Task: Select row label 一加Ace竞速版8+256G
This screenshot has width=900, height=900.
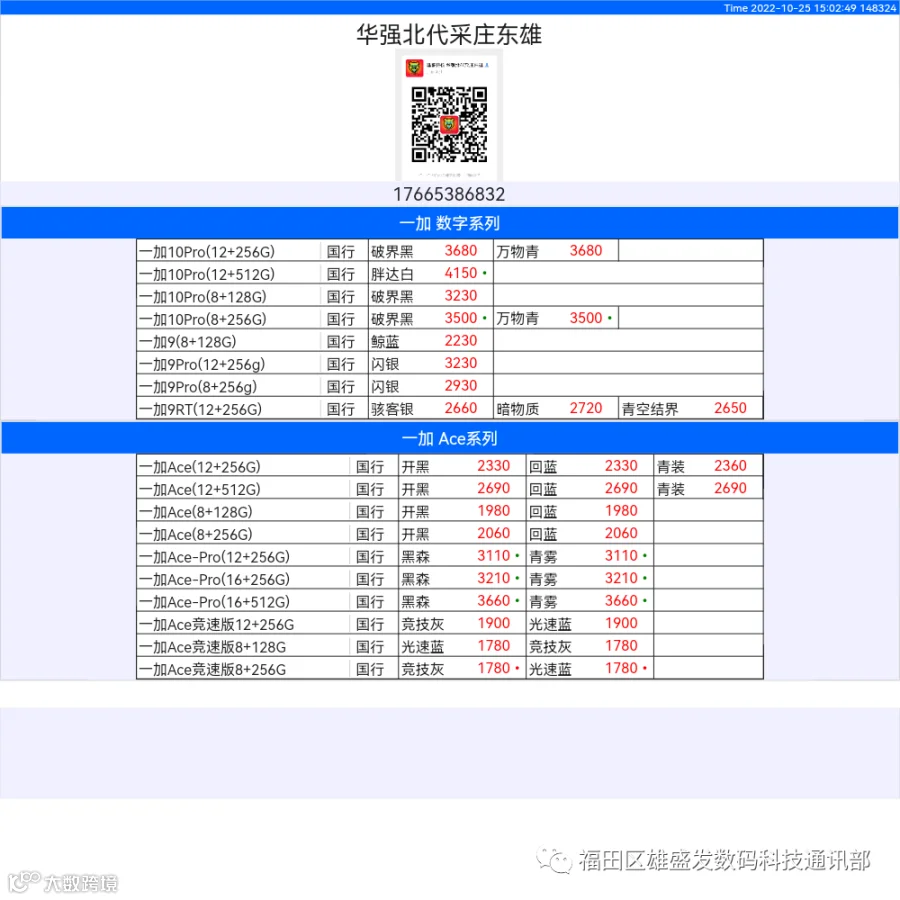Action: 212,669
